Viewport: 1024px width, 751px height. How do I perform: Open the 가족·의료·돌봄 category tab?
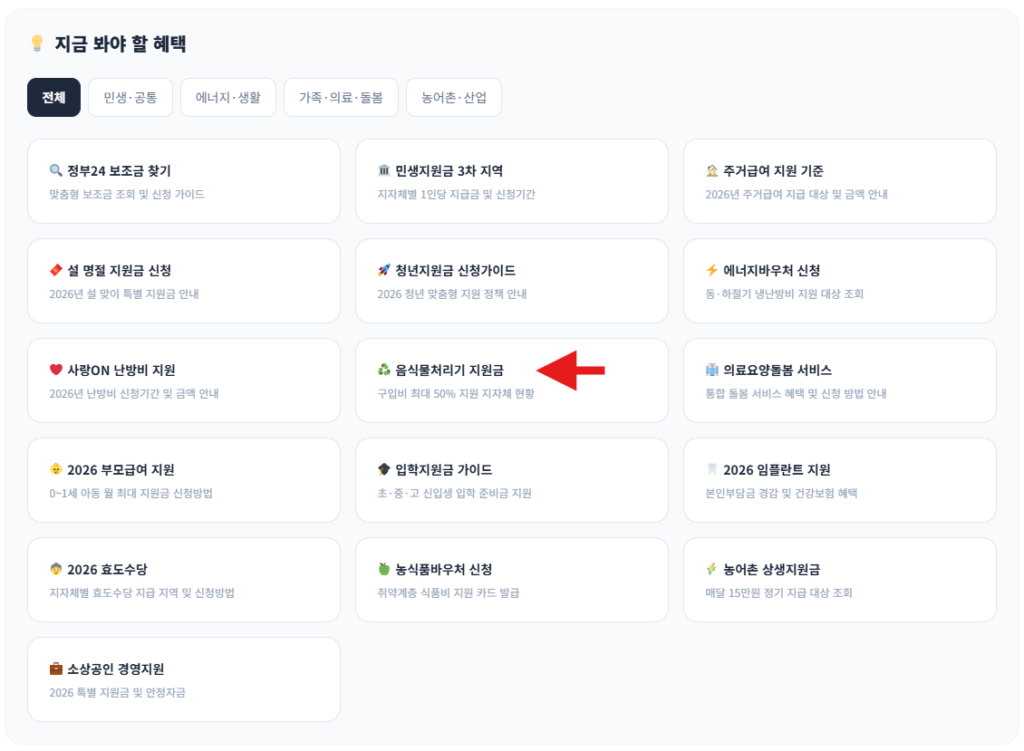341,97
